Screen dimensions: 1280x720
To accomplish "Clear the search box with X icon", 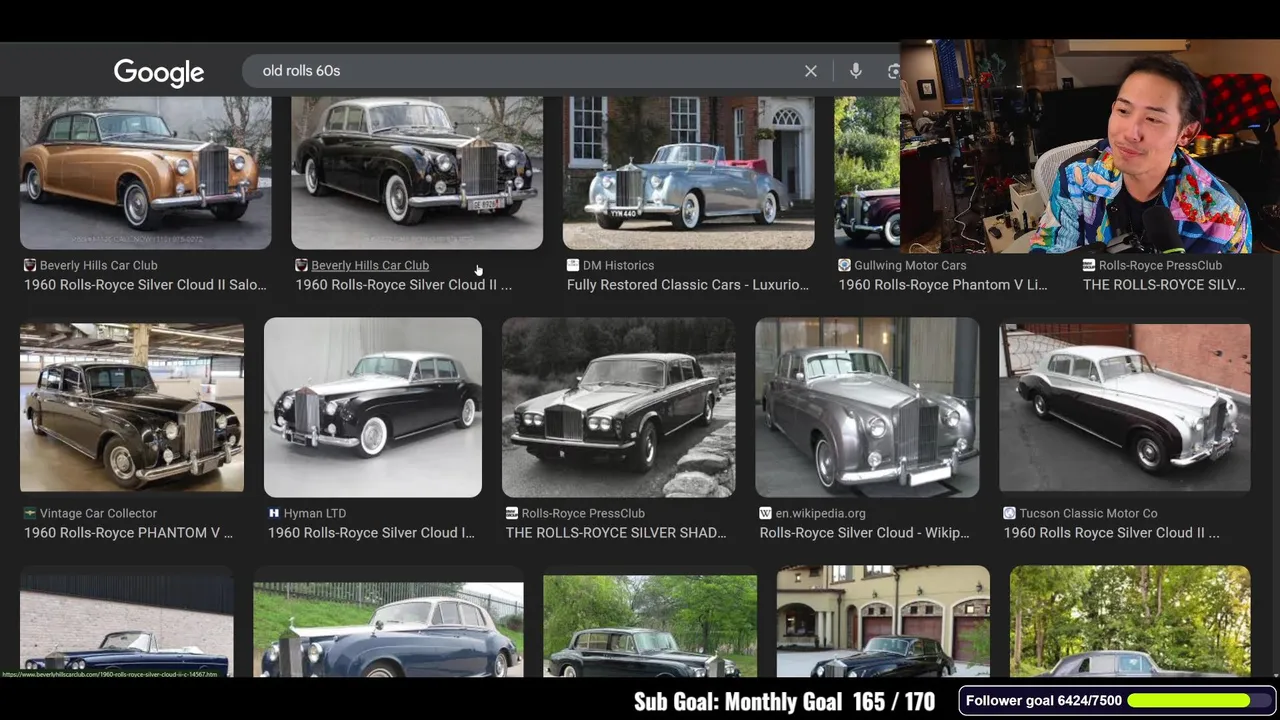I will tap(811, 71).
